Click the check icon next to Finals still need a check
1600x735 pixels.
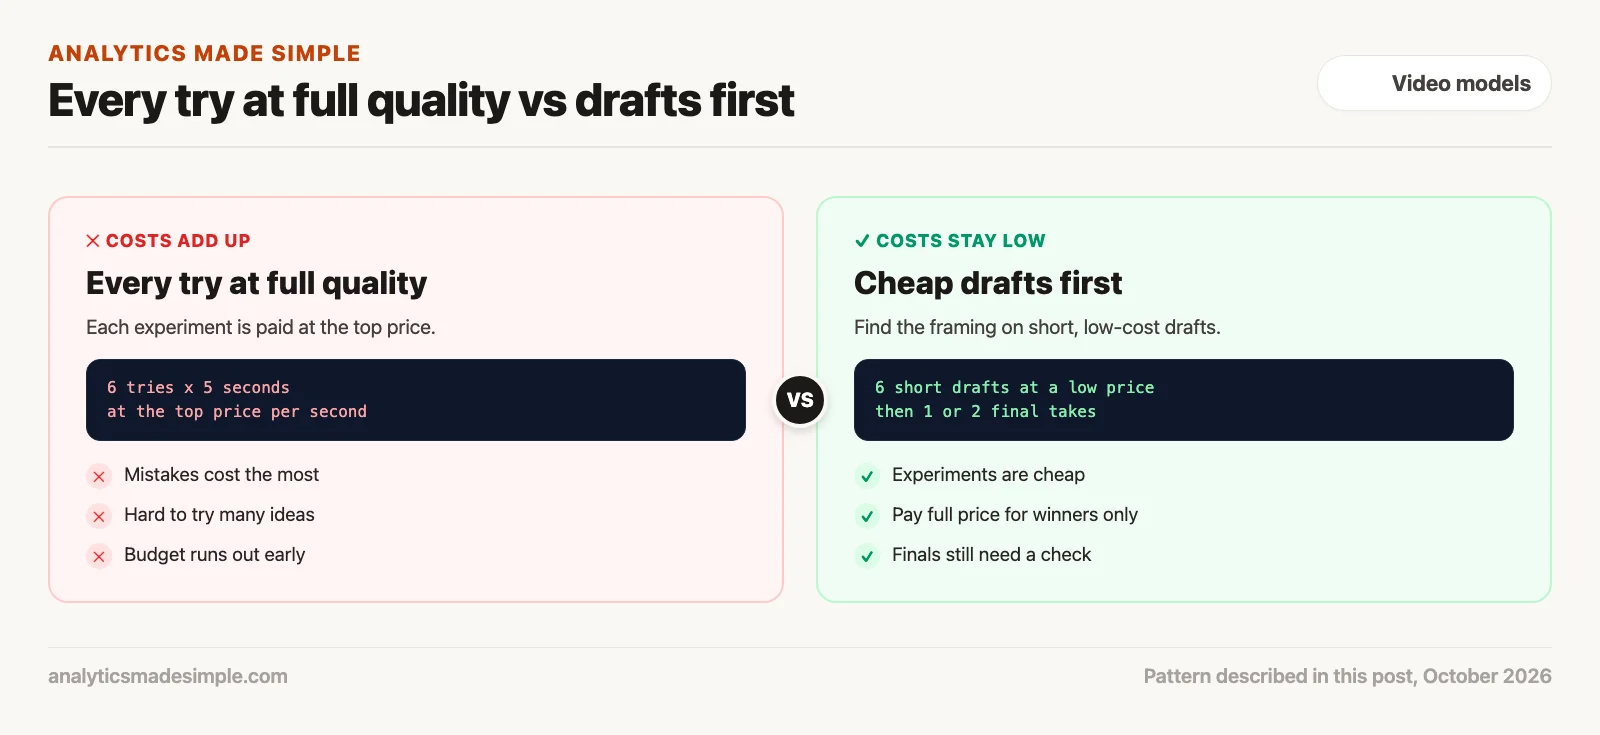click(x=867, y=556)
